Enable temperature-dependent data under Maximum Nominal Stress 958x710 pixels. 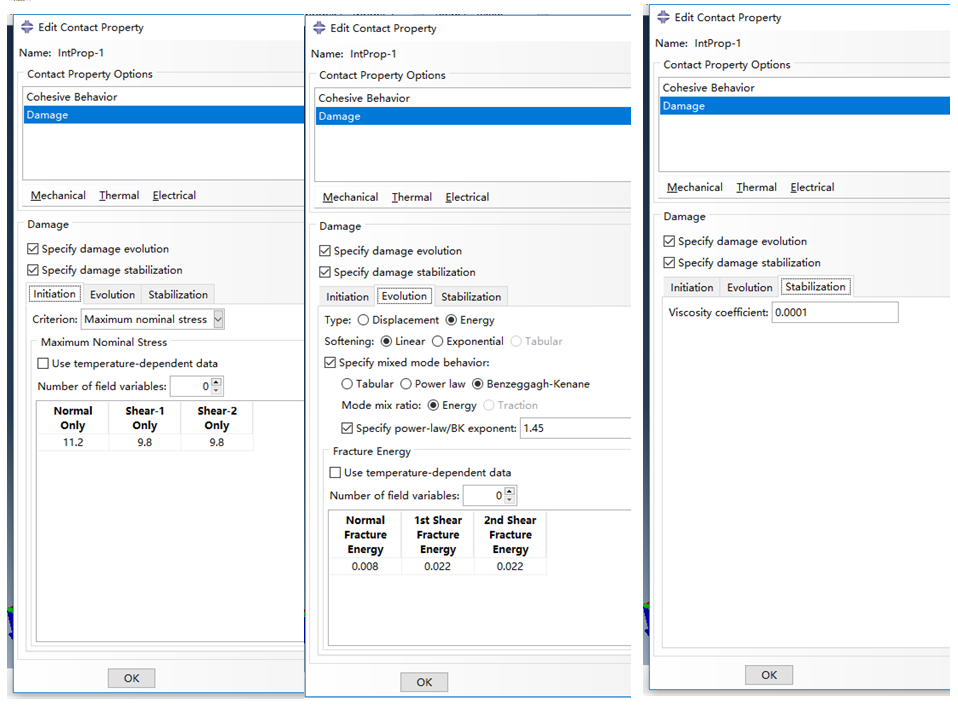coord(43,364)
